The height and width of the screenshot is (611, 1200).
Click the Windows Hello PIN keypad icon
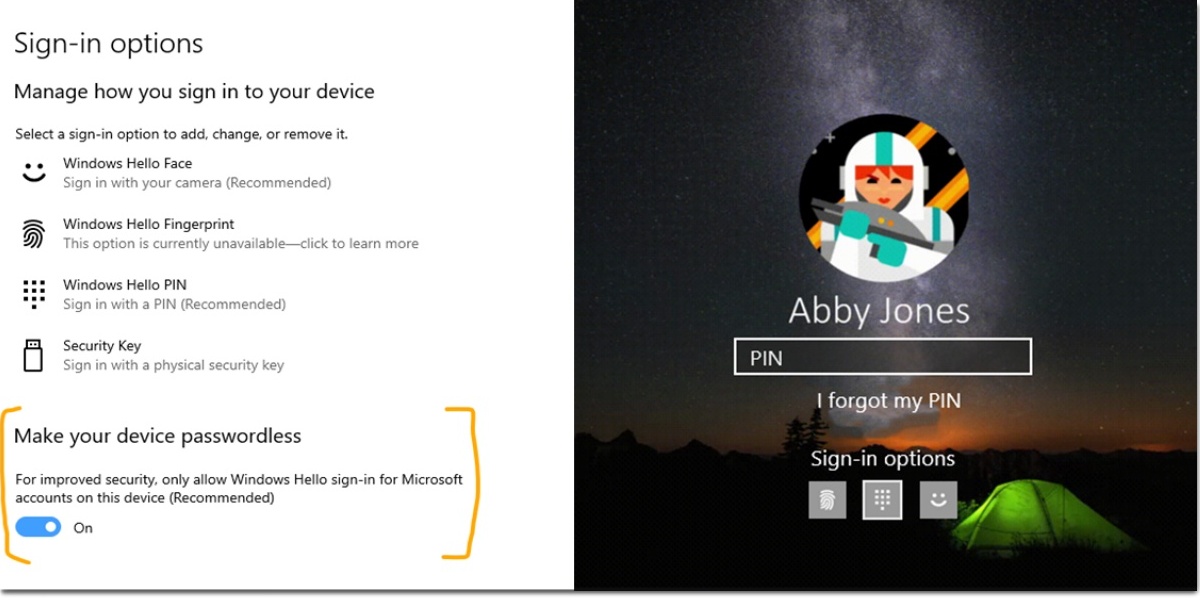tap(32, 293)
